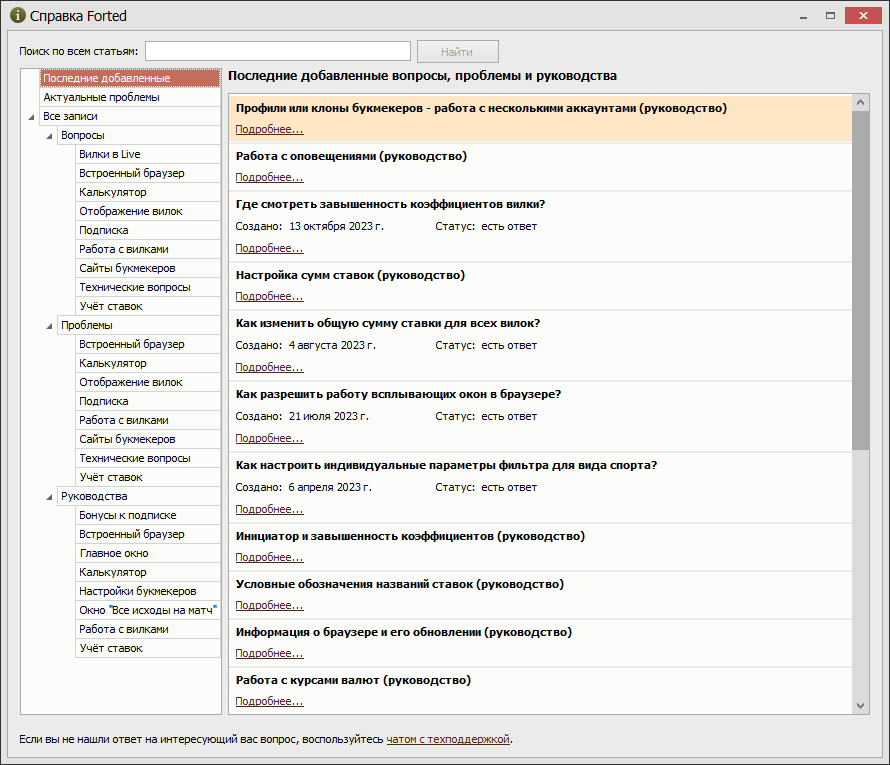
Task: Click title "Как разрешить работу всплывающих окон в браузере?"
Action: [398, 394]
